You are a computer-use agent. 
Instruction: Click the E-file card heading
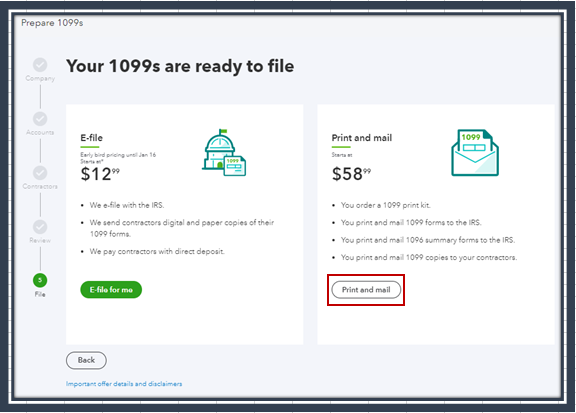pyautogui.click(x=91, y=138)
